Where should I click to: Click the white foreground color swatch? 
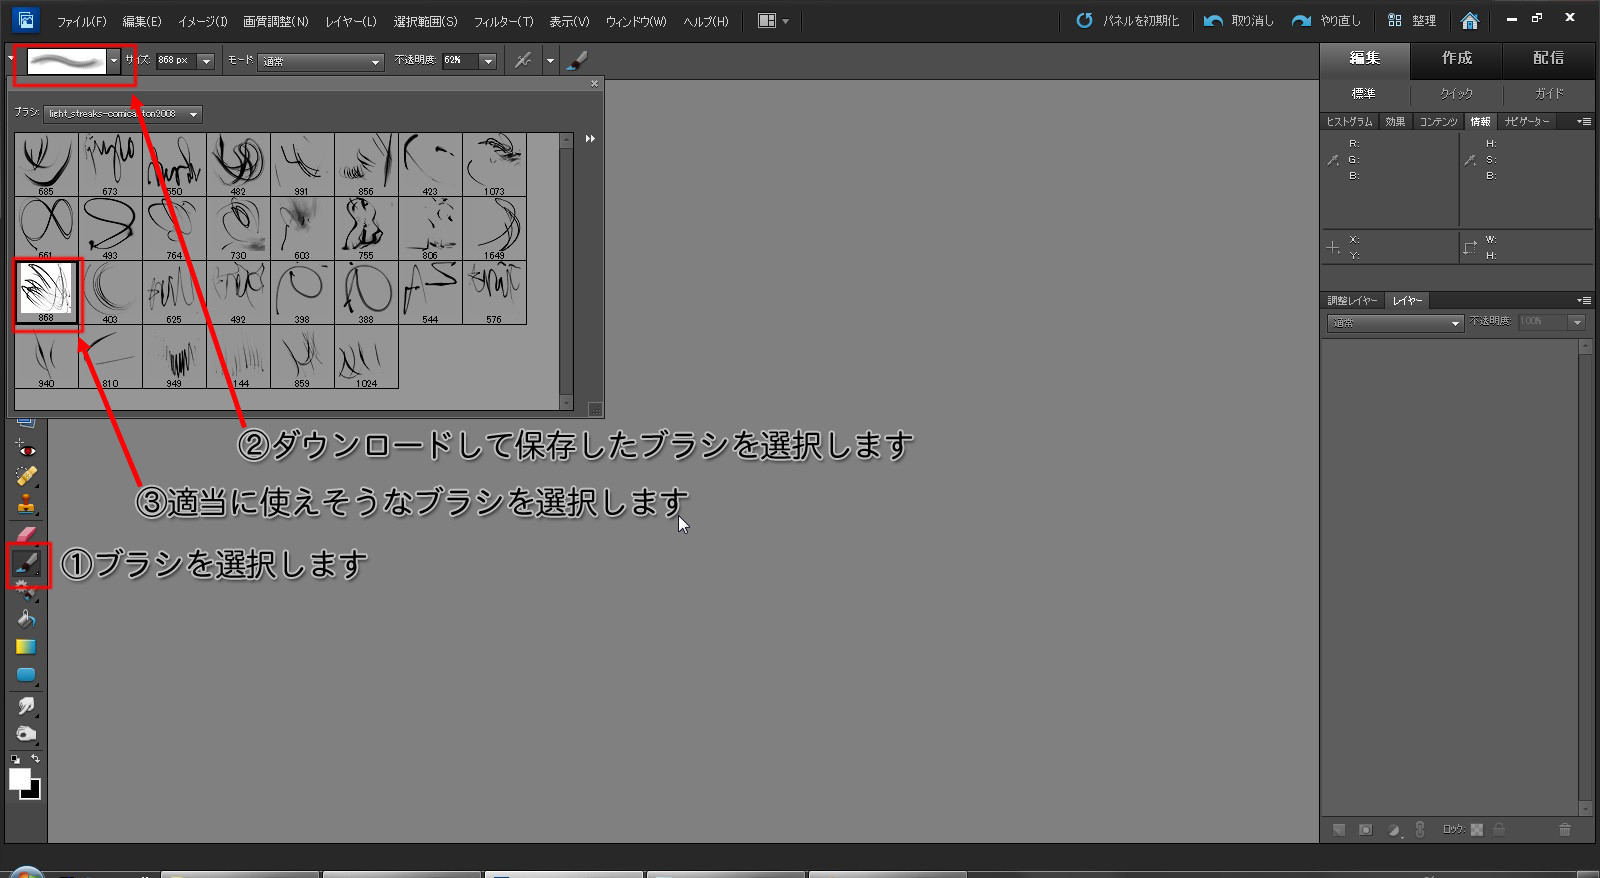(19, 779)
